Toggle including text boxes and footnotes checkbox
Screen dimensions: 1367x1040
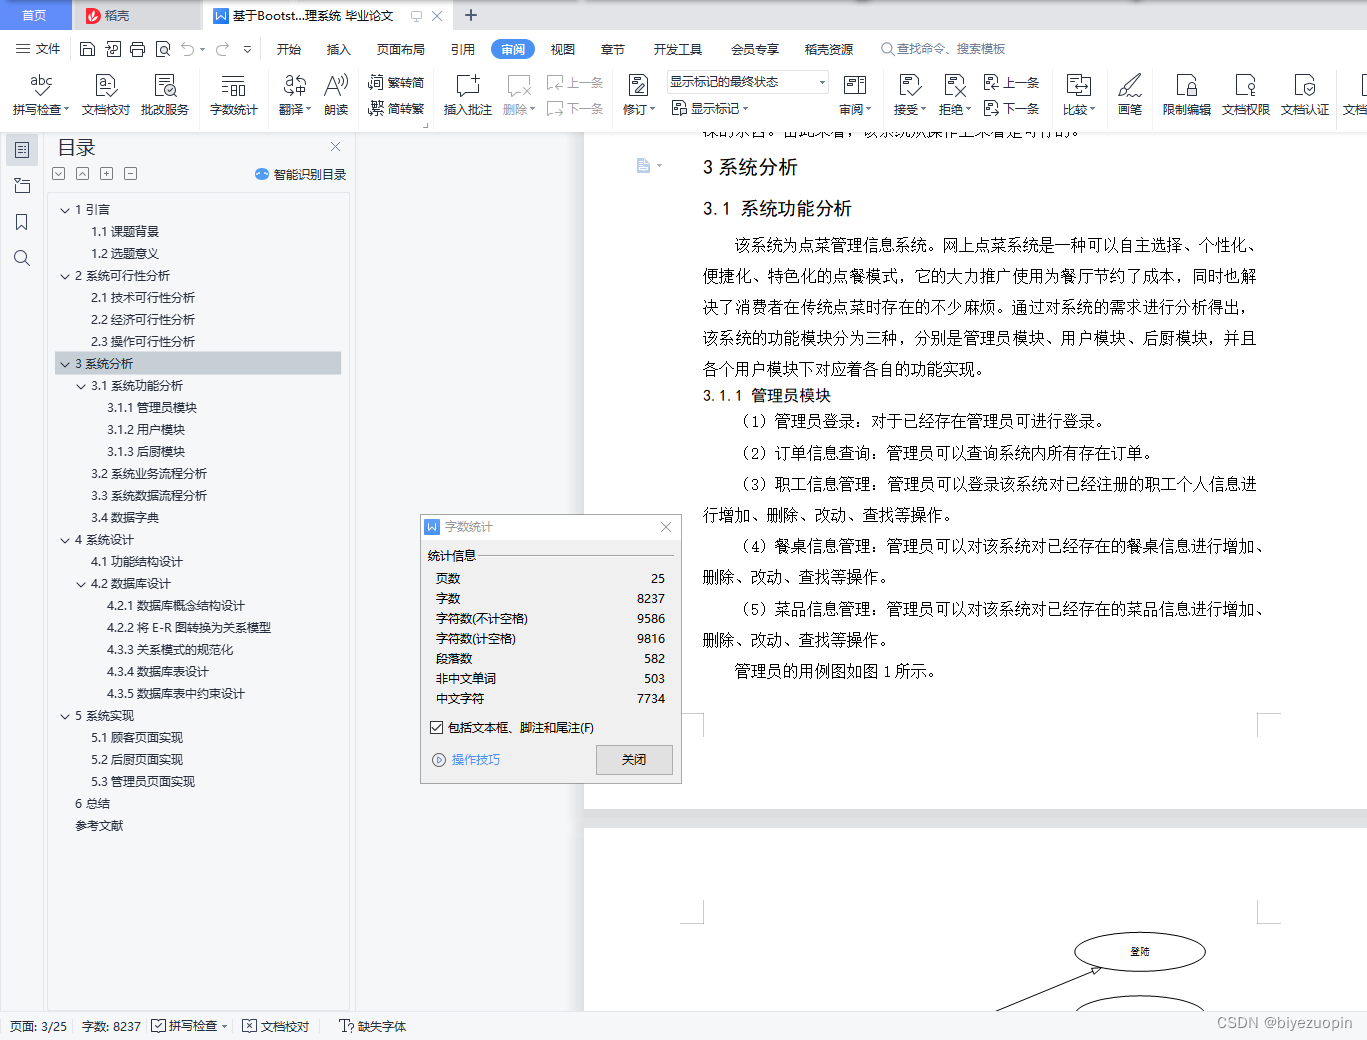[436, 728]
